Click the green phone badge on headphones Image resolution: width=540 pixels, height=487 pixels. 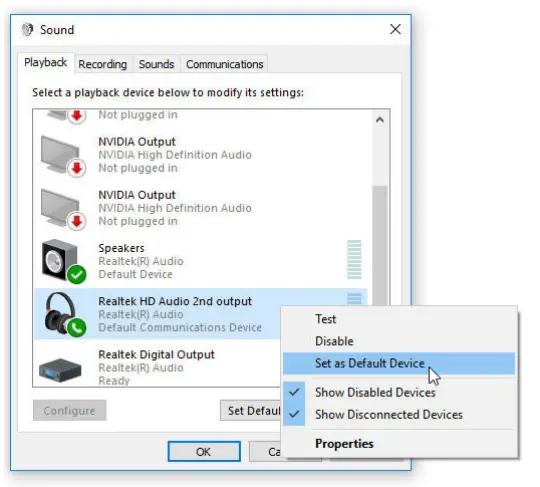click(x=76, y=327)
